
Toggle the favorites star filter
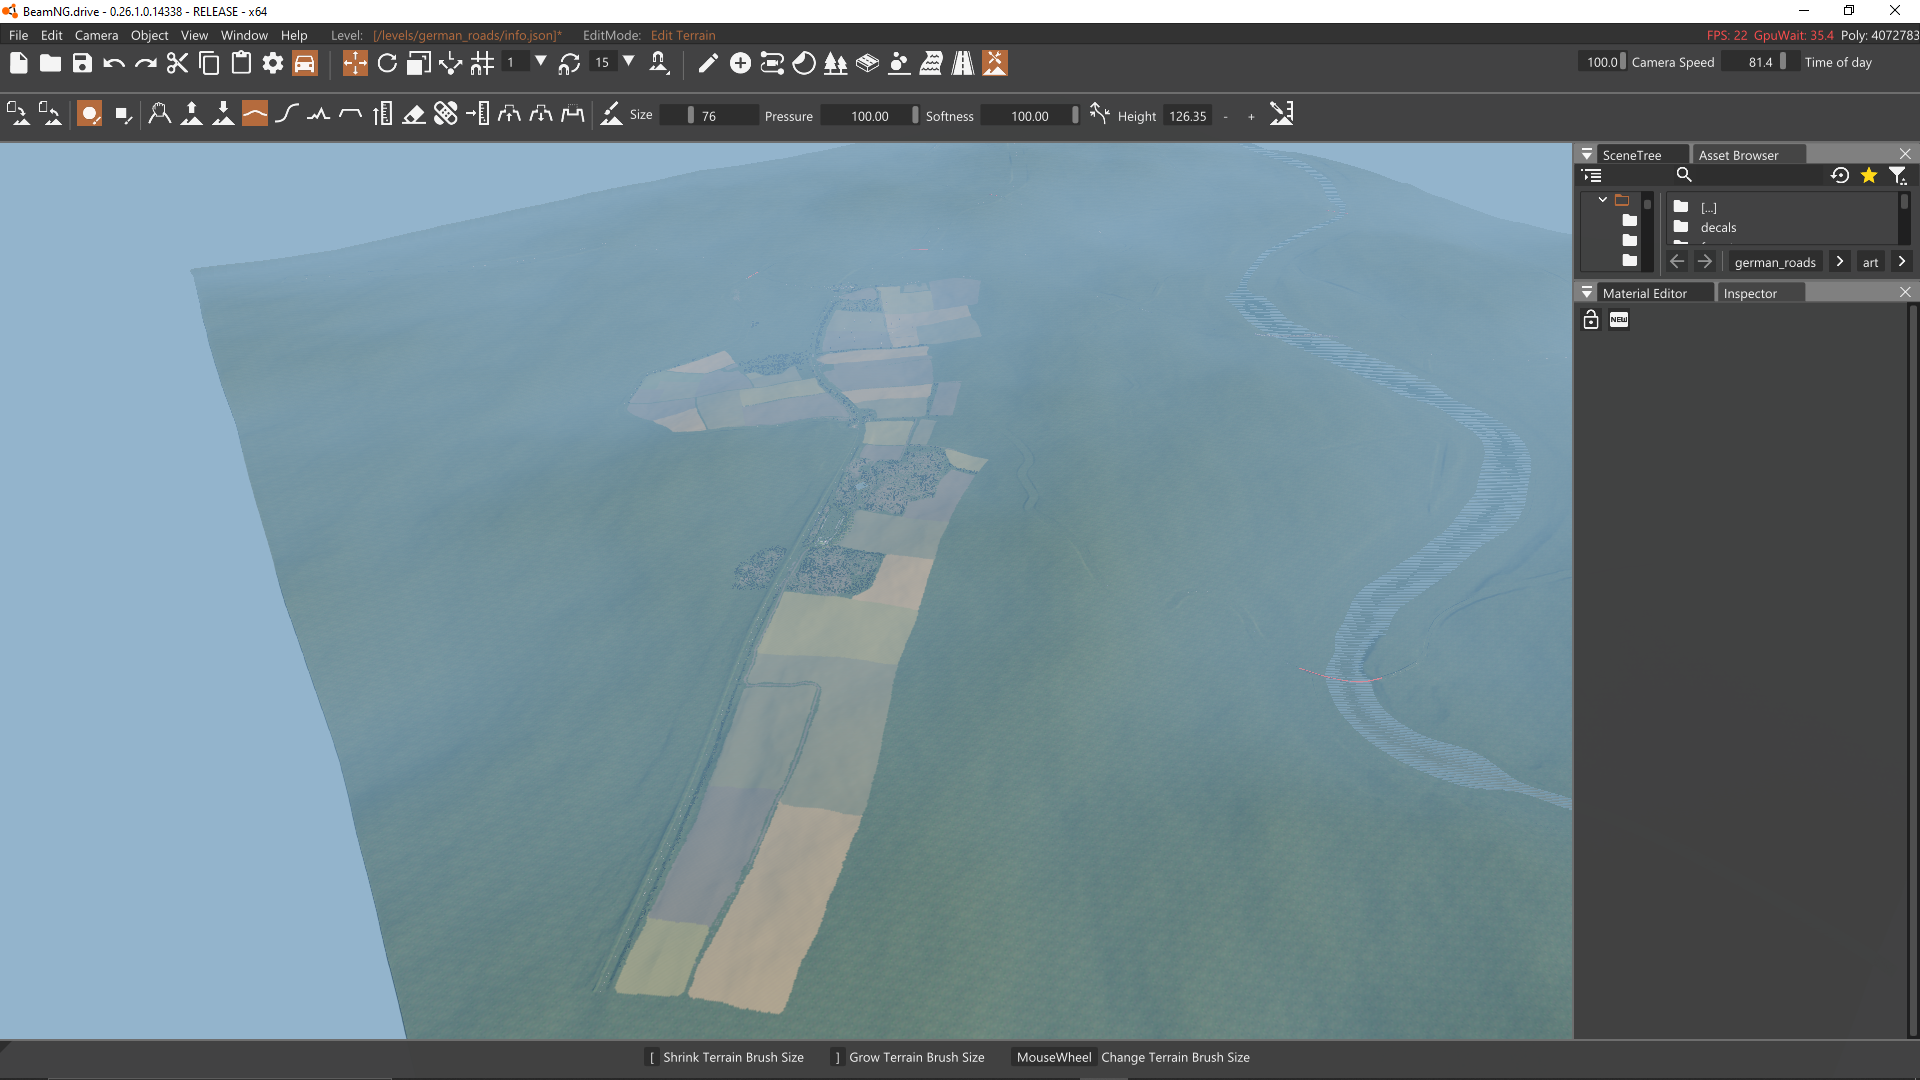click(1868, 176)
